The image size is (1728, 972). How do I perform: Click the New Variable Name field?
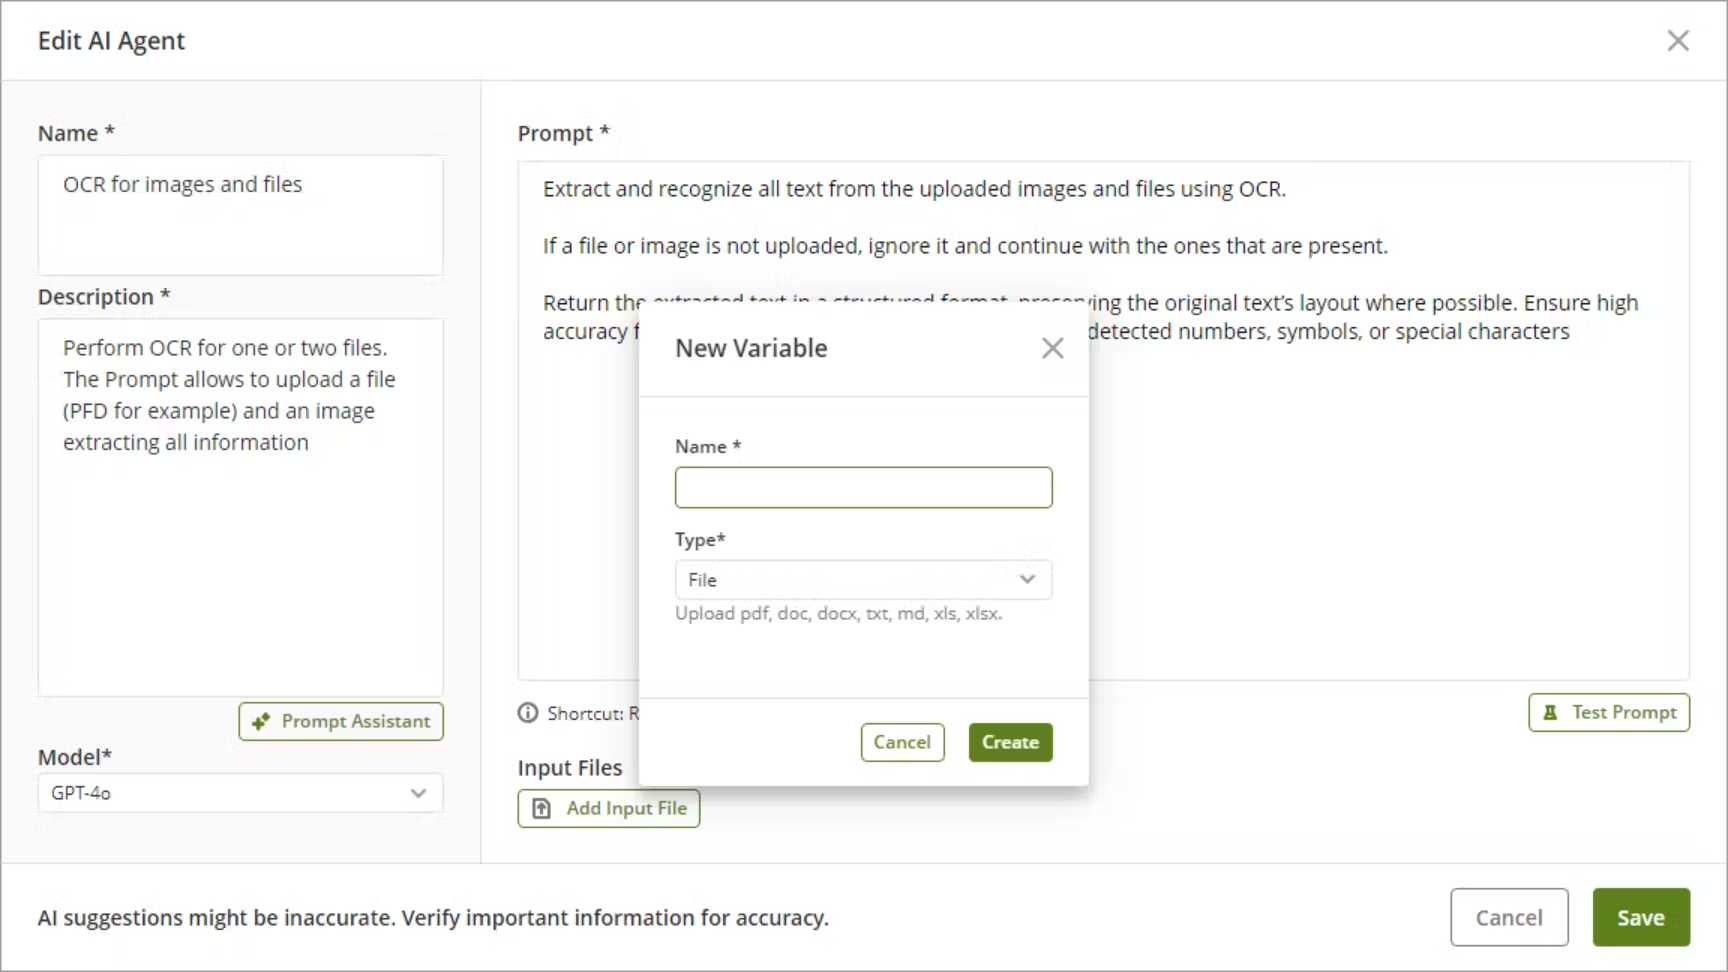click(863, 488)
